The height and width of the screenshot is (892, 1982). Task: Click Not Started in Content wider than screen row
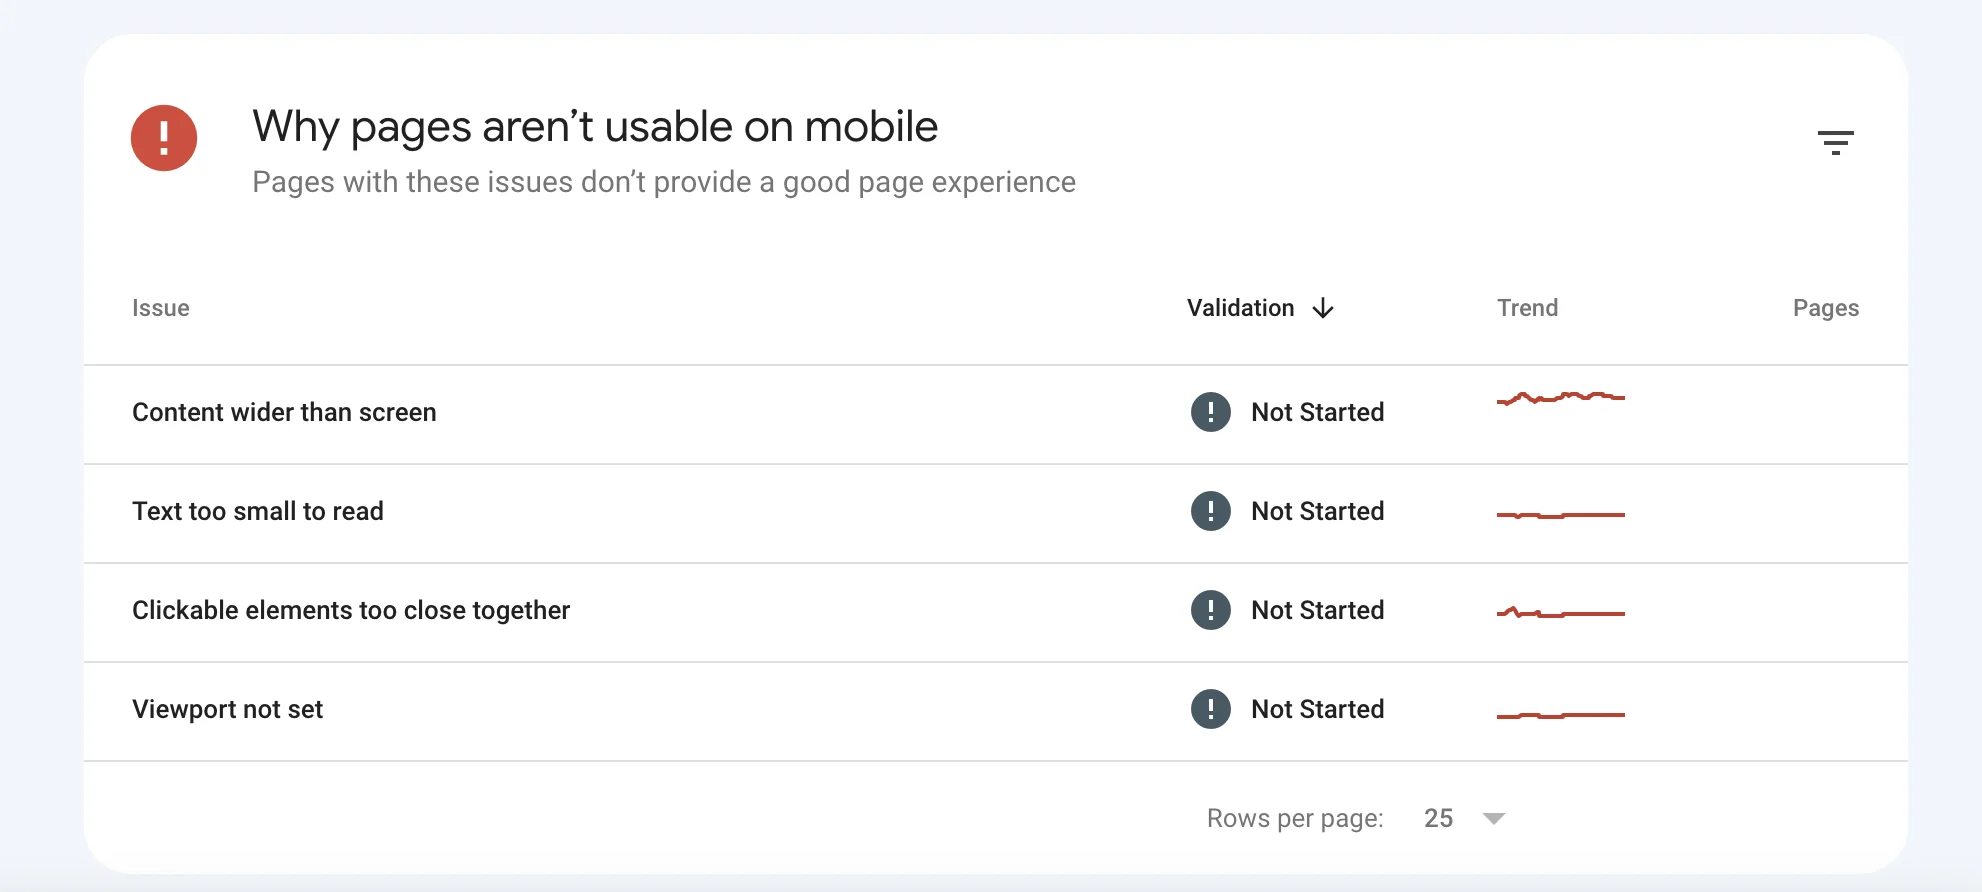point(1318,412)
